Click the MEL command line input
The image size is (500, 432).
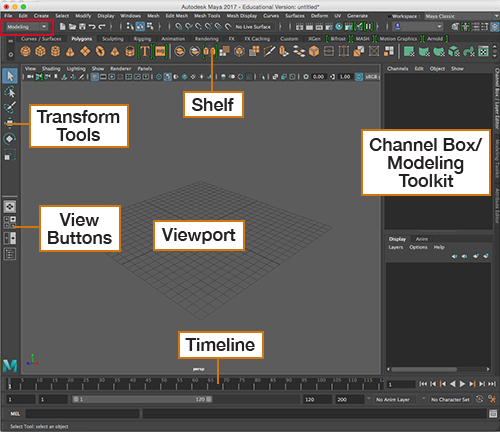click(82, 414)
